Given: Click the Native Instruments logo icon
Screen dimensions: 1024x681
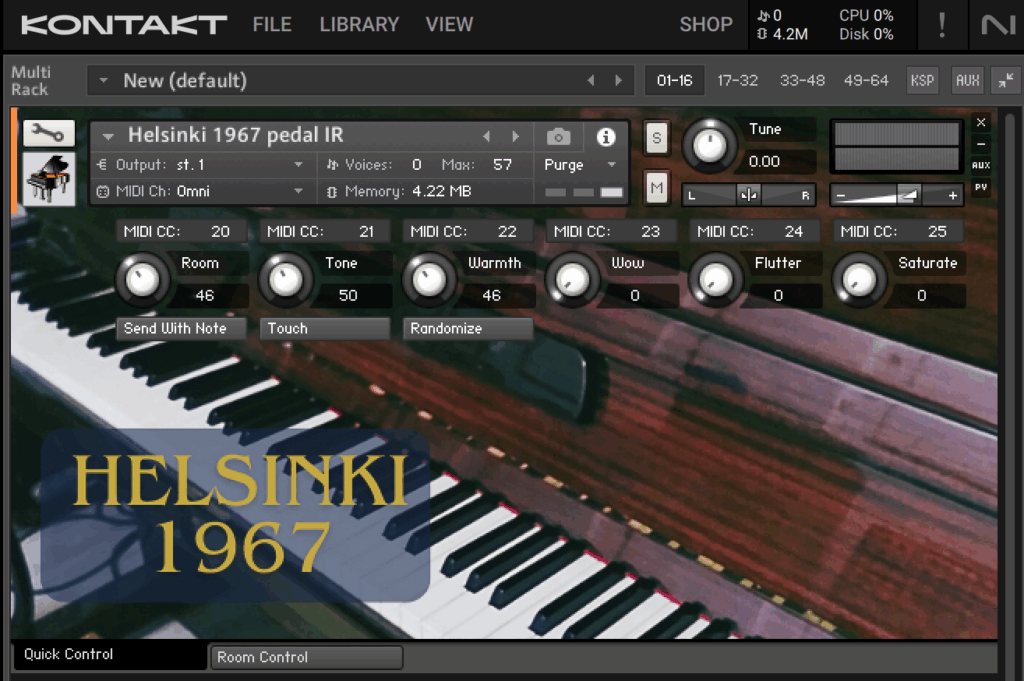Looking at the screenshot, I should [x=997, y=25].
